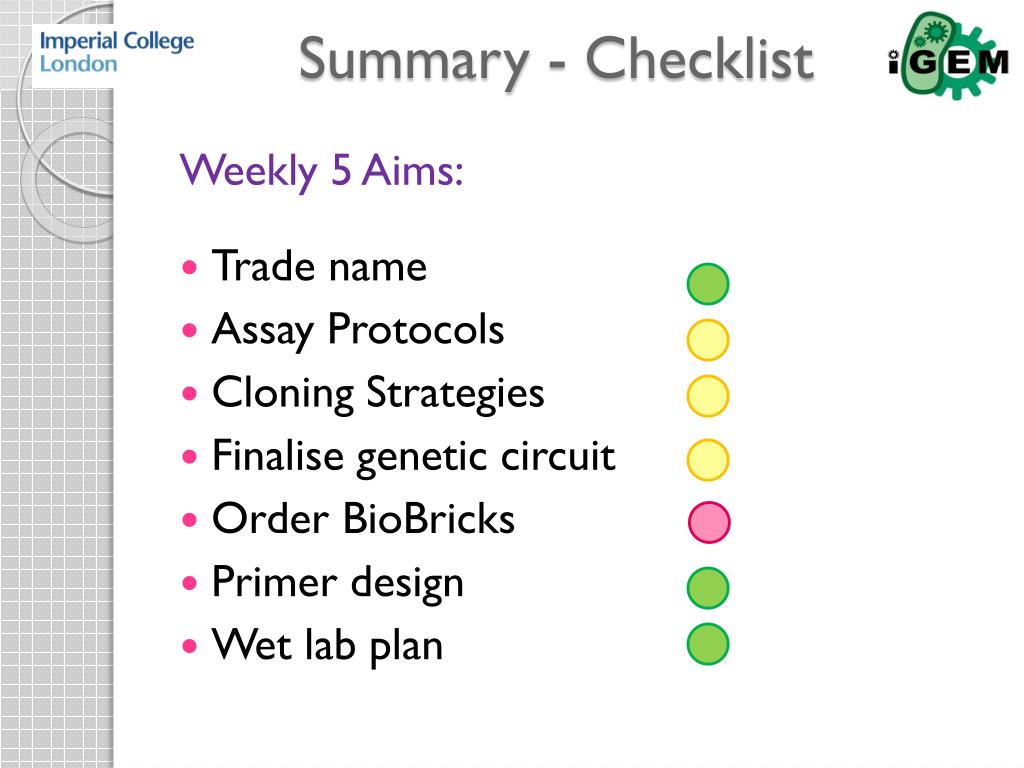Click the pink bullet before Trade name

(189, 267)
